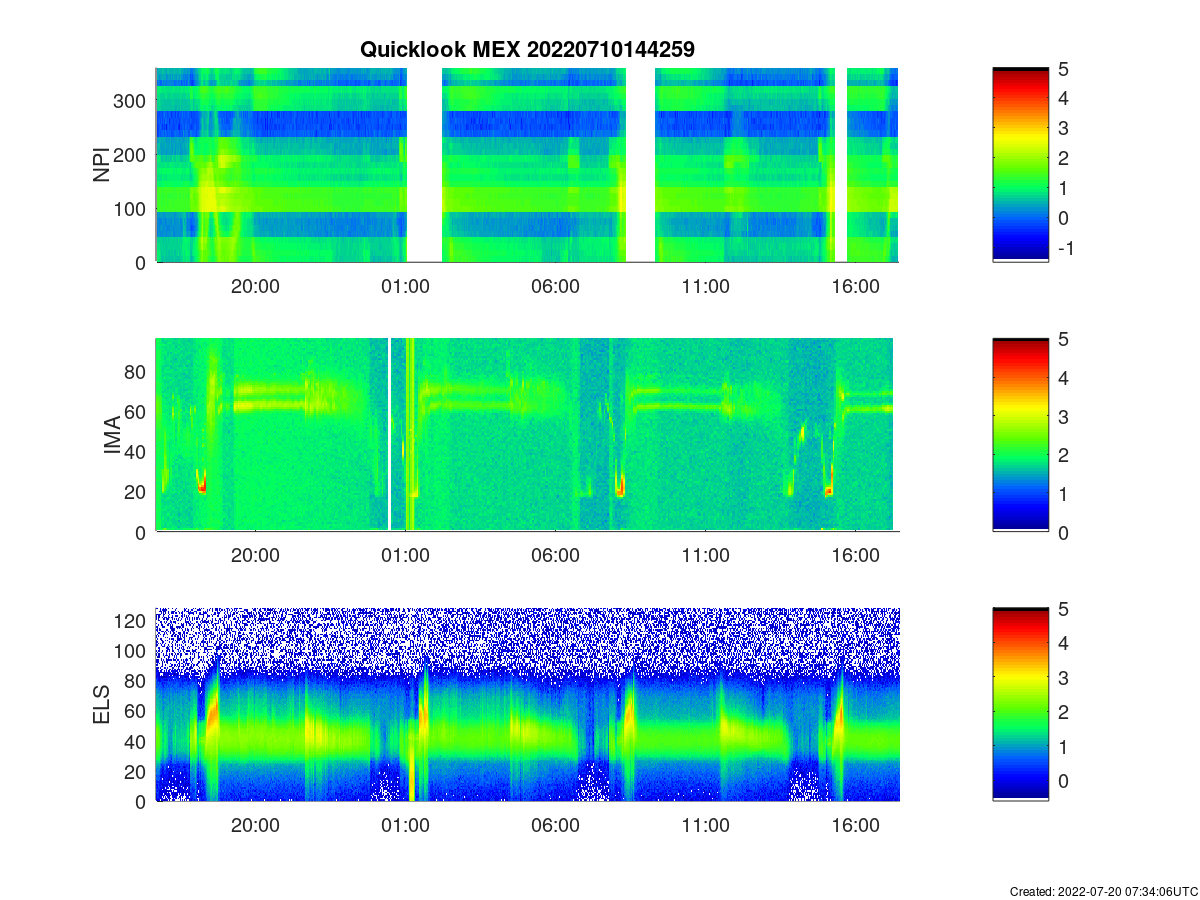This screenshot has height=900, width=1200.
Task: Select the IMA y-axis label
Action: (x=112, y=436)
